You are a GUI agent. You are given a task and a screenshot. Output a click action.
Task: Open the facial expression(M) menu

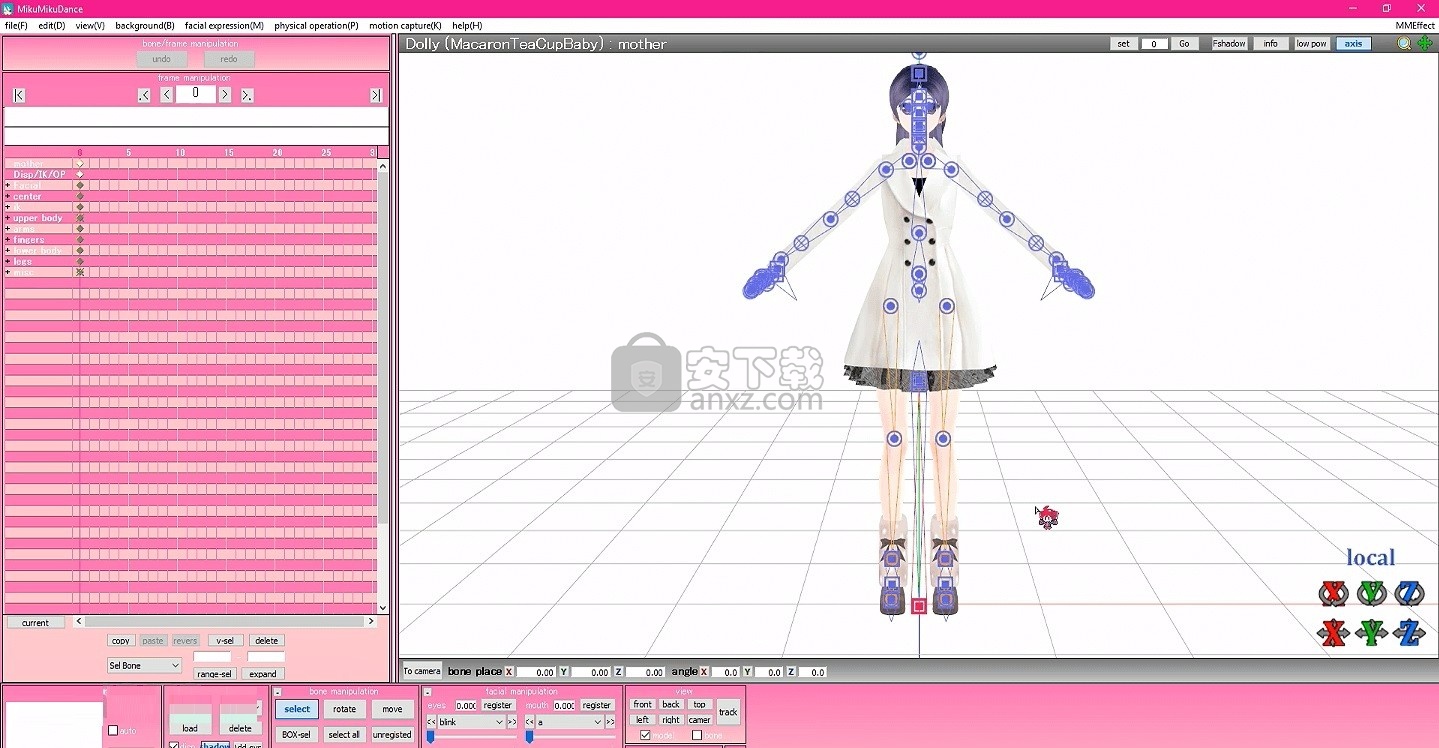(x=224, y=25)
